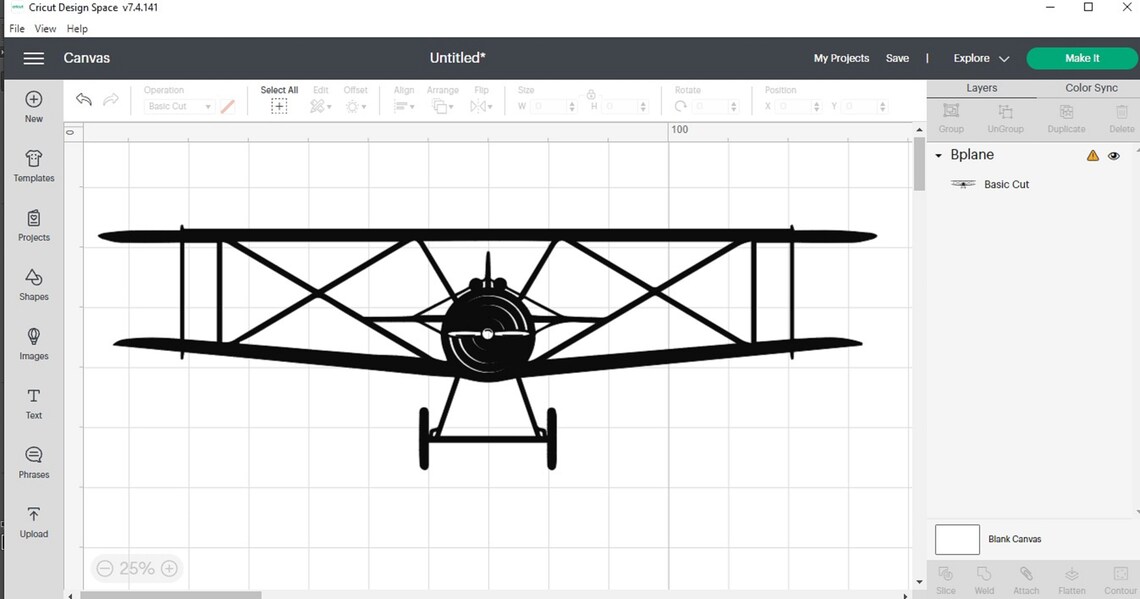Click the Blank Canvas color swatch

coord(956,539)
